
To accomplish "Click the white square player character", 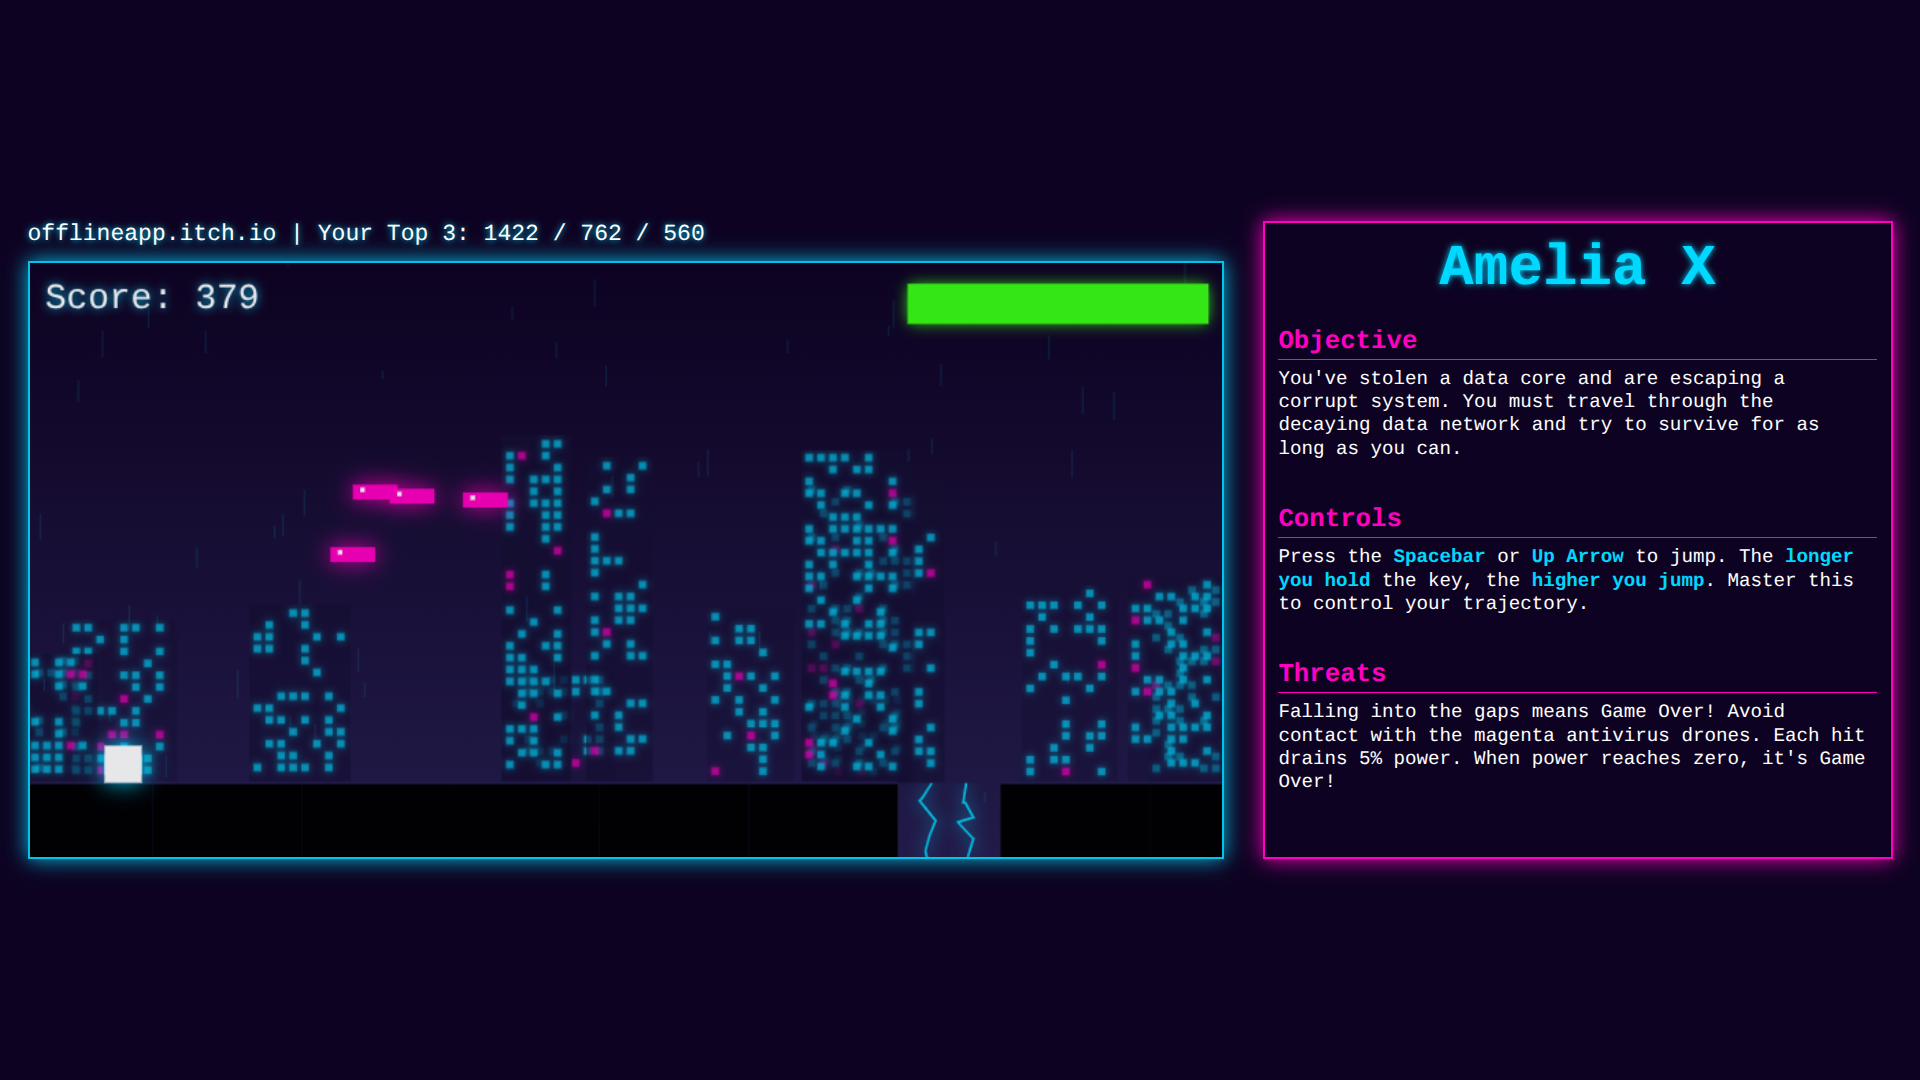I will (123, 764).
